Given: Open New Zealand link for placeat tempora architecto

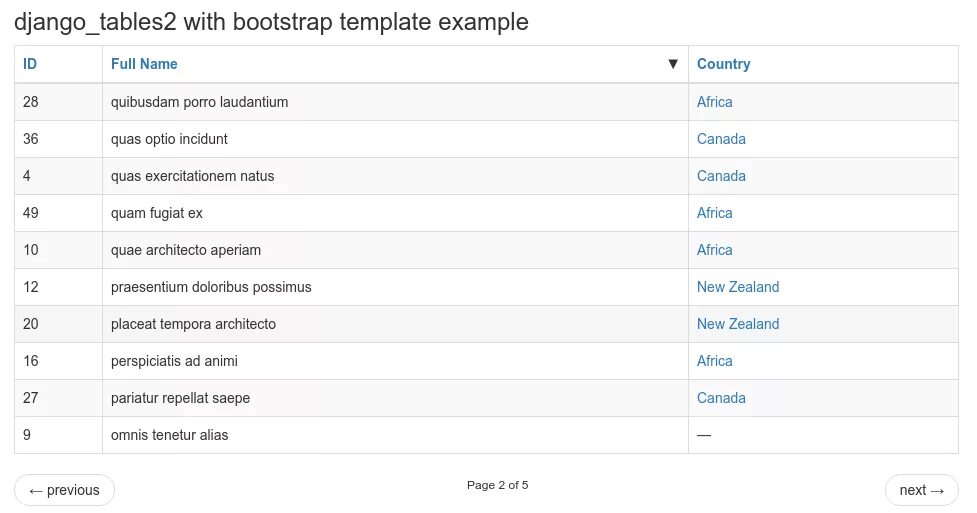Looking at the screenshot, I should [738, 324].
